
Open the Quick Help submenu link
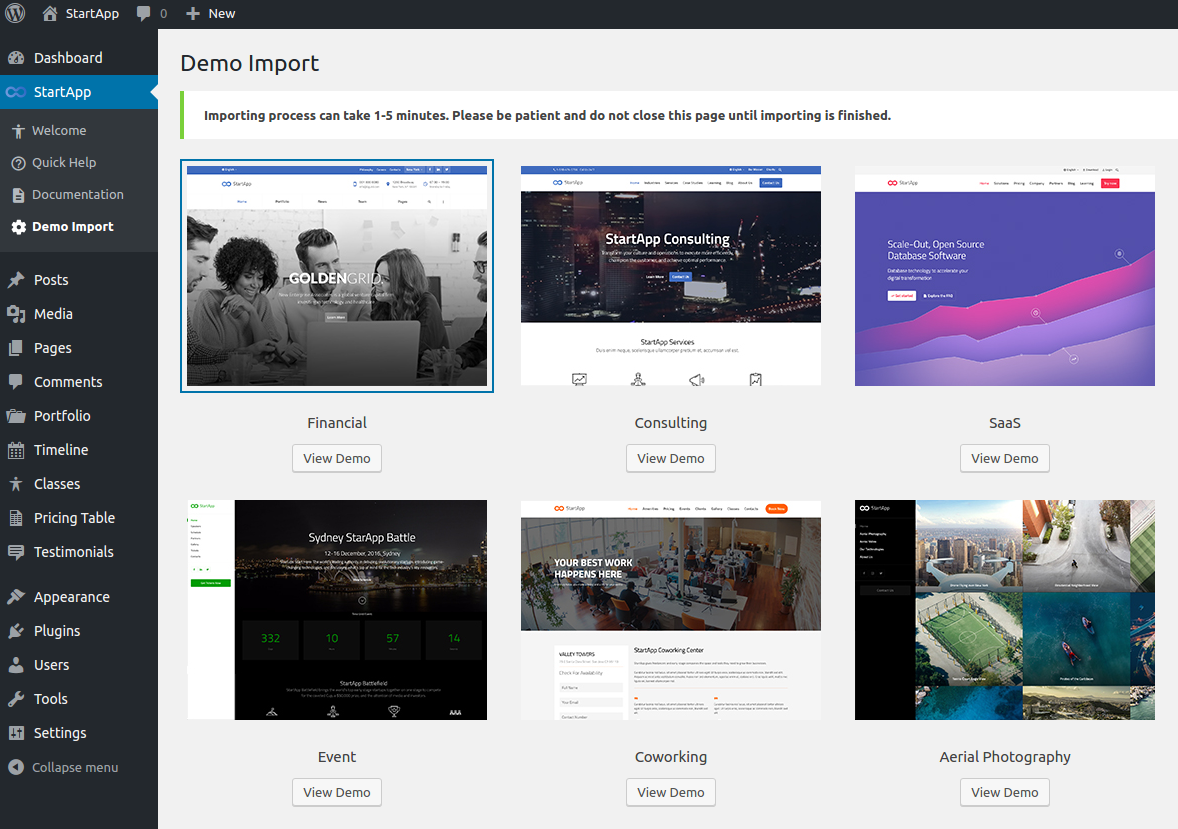(64, 162)
